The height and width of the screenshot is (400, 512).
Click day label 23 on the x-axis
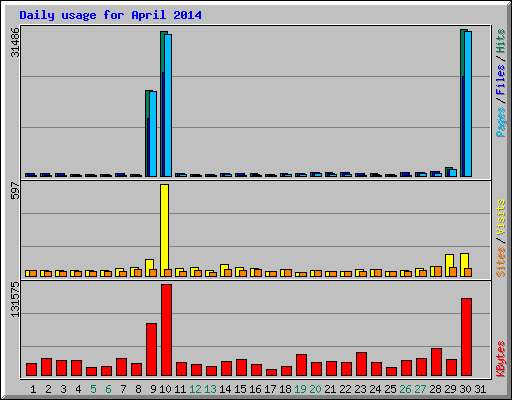click(360, 389)
